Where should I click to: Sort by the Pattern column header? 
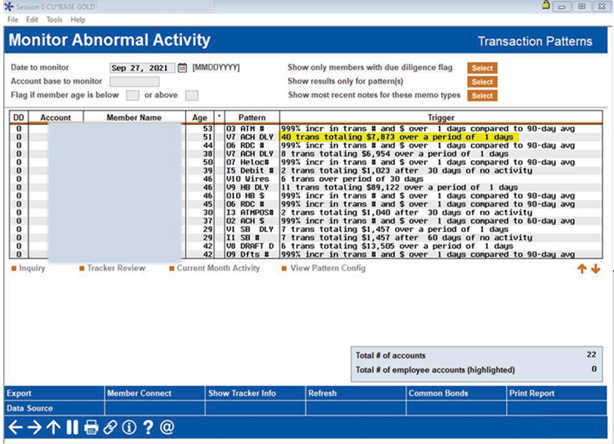[x=252, y=117]
